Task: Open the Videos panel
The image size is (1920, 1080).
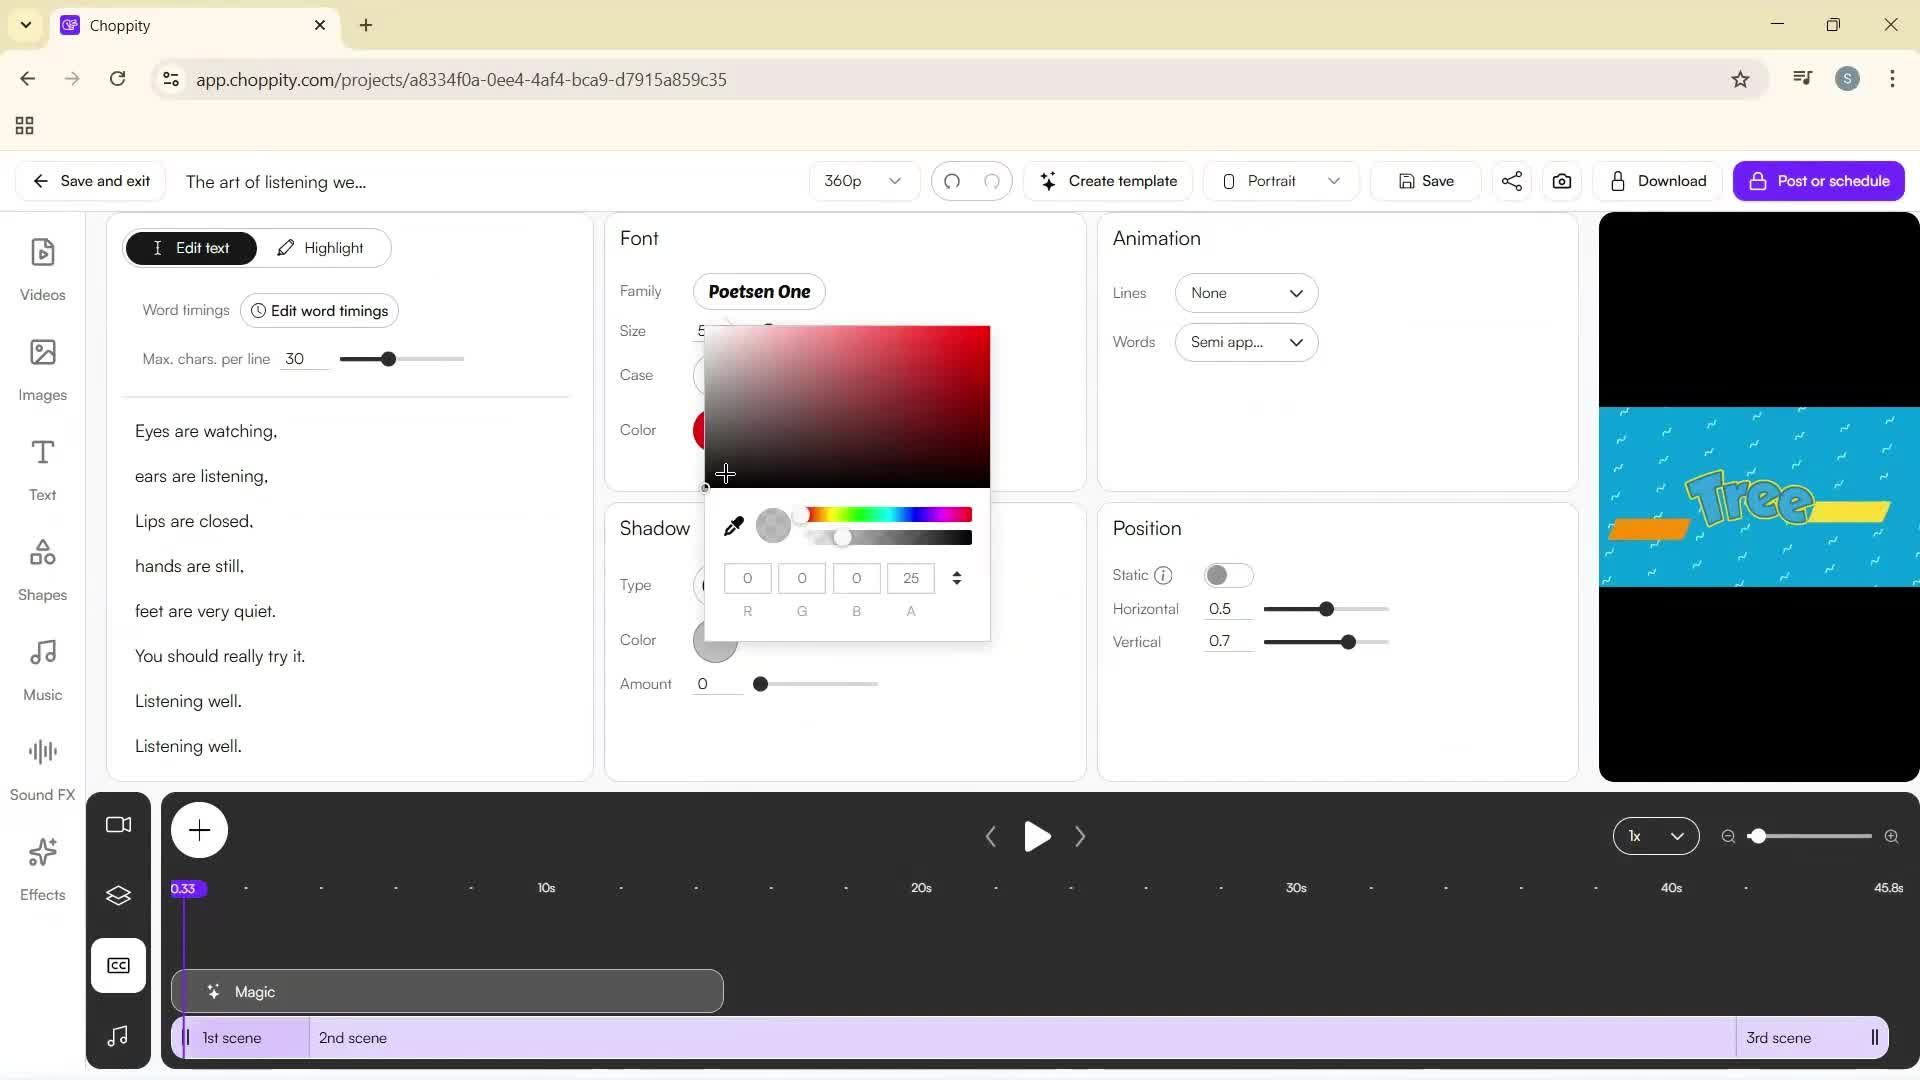Action: pos(42,268)
